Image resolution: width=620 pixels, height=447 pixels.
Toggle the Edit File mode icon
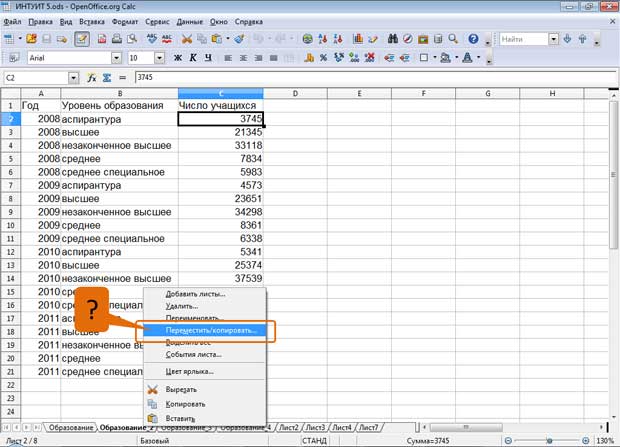pos(81,39)
